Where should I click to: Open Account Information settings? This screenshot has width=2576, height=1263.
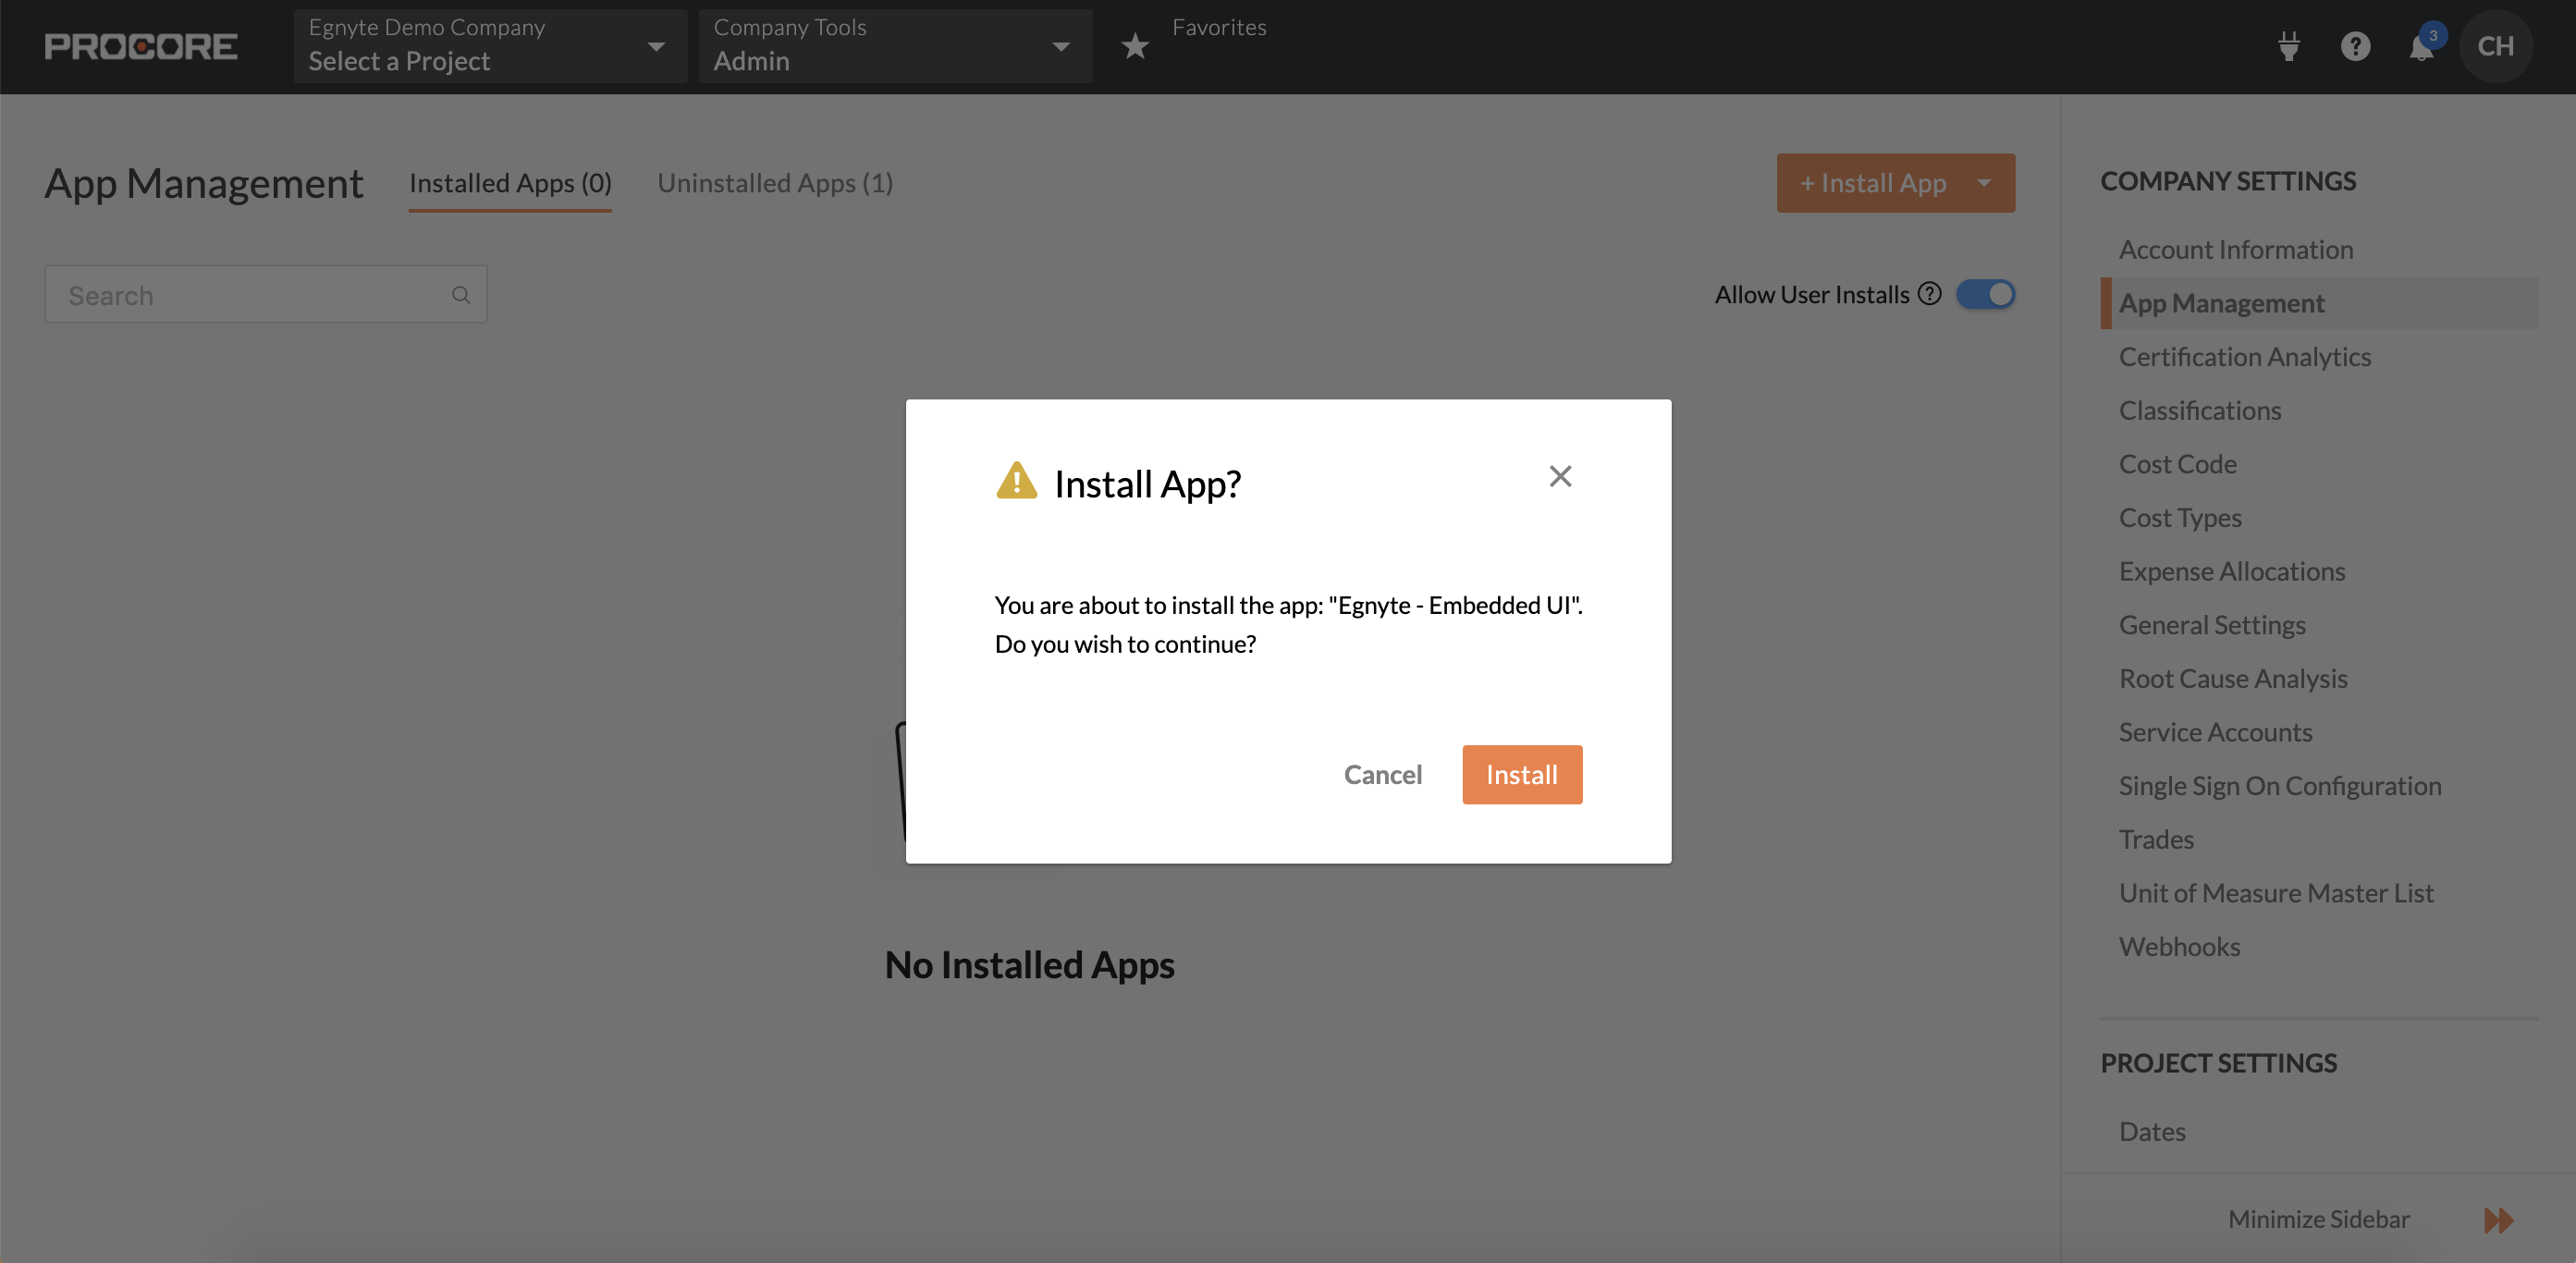click(2236, 249)
